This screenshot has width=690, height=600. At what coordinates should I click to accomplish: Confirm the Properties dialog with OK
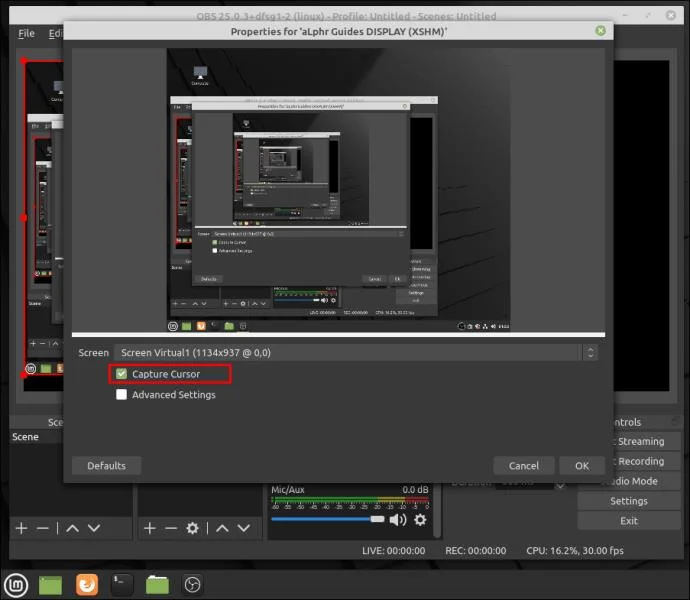[582, 466]
